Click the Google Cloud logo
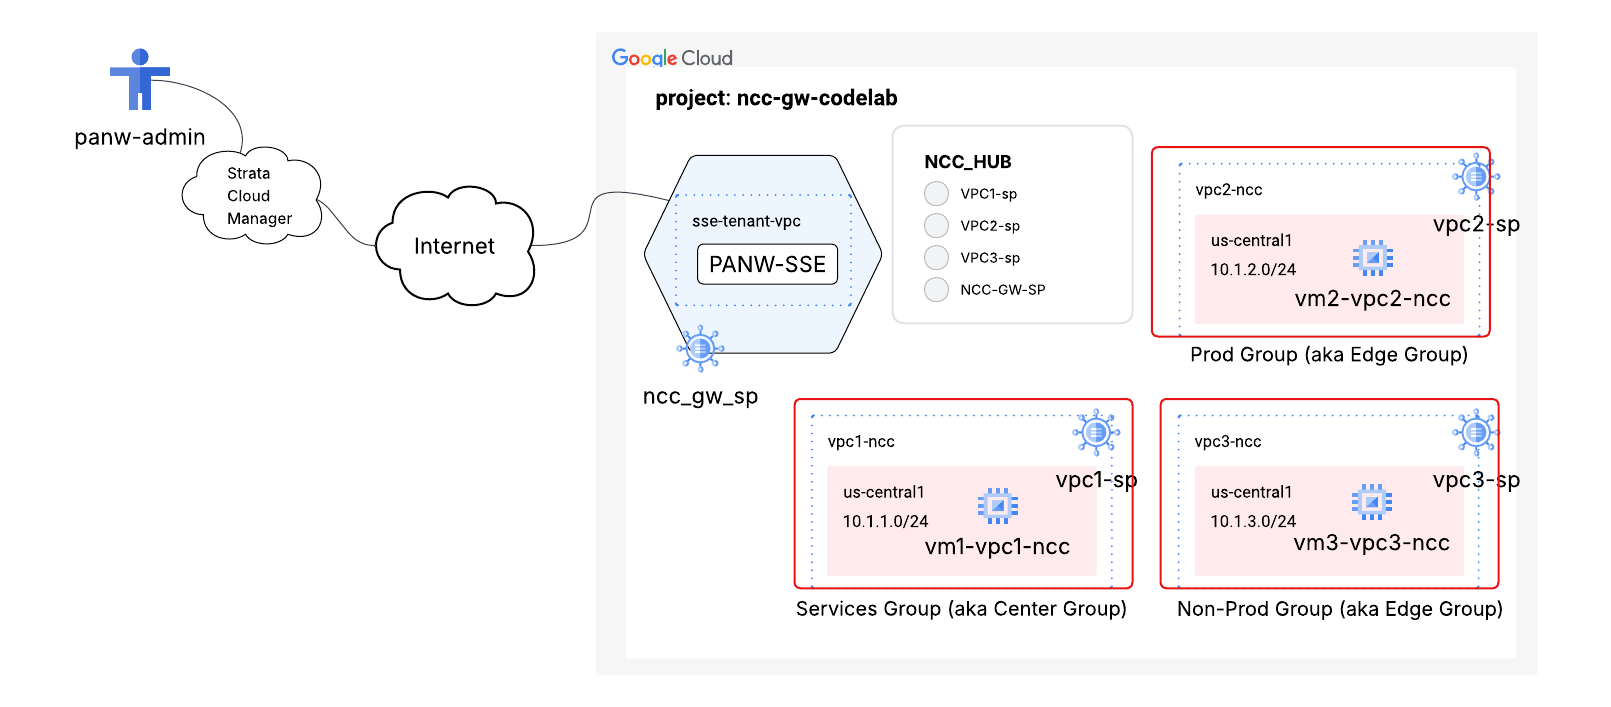Image resolution: width=1611 pixels, height=707 pixels. [x=672, y=58]
